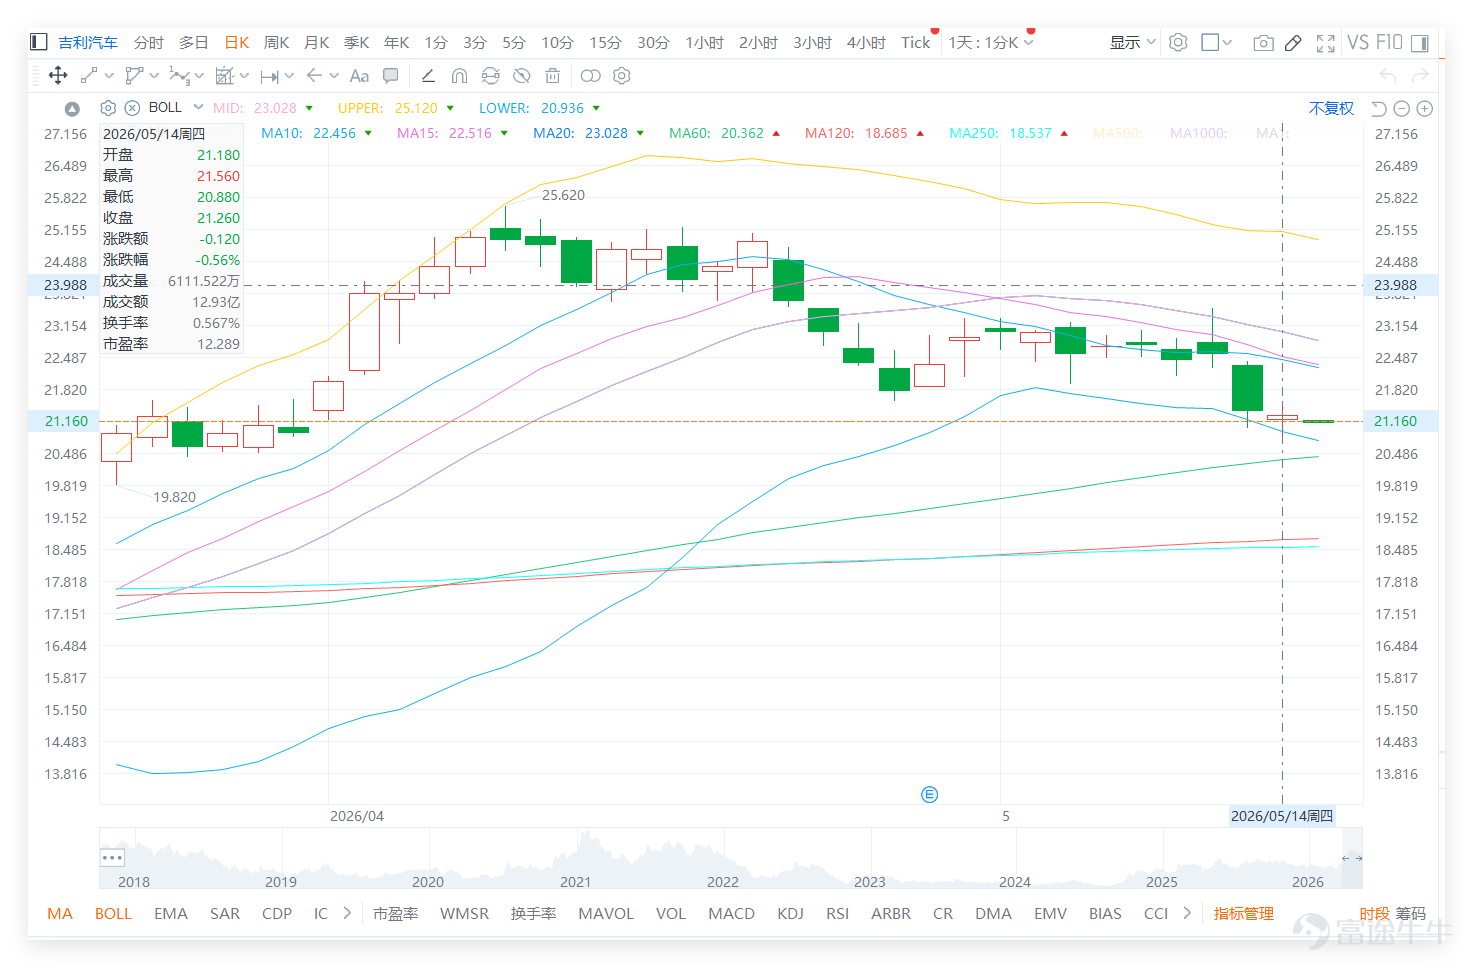Select the range measurement tool
The image size is (1473, 968).
point(269,76)
